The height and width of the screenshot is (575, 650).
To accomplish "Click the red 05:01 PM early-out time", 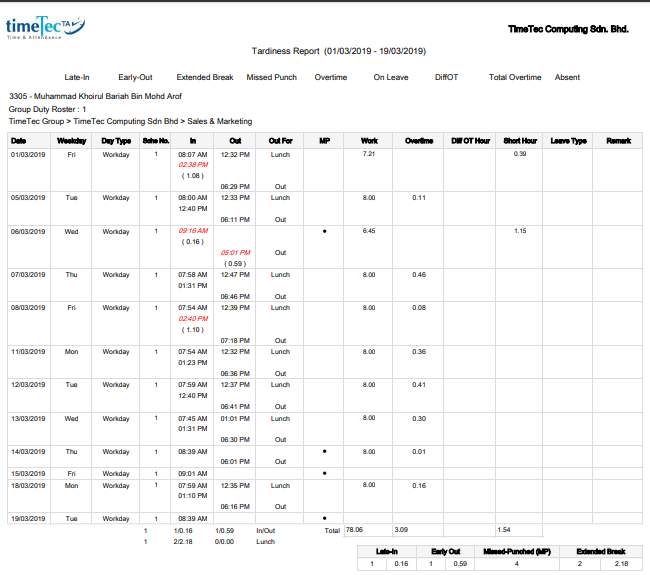I will pyautogui.click(x=235, y=252).
